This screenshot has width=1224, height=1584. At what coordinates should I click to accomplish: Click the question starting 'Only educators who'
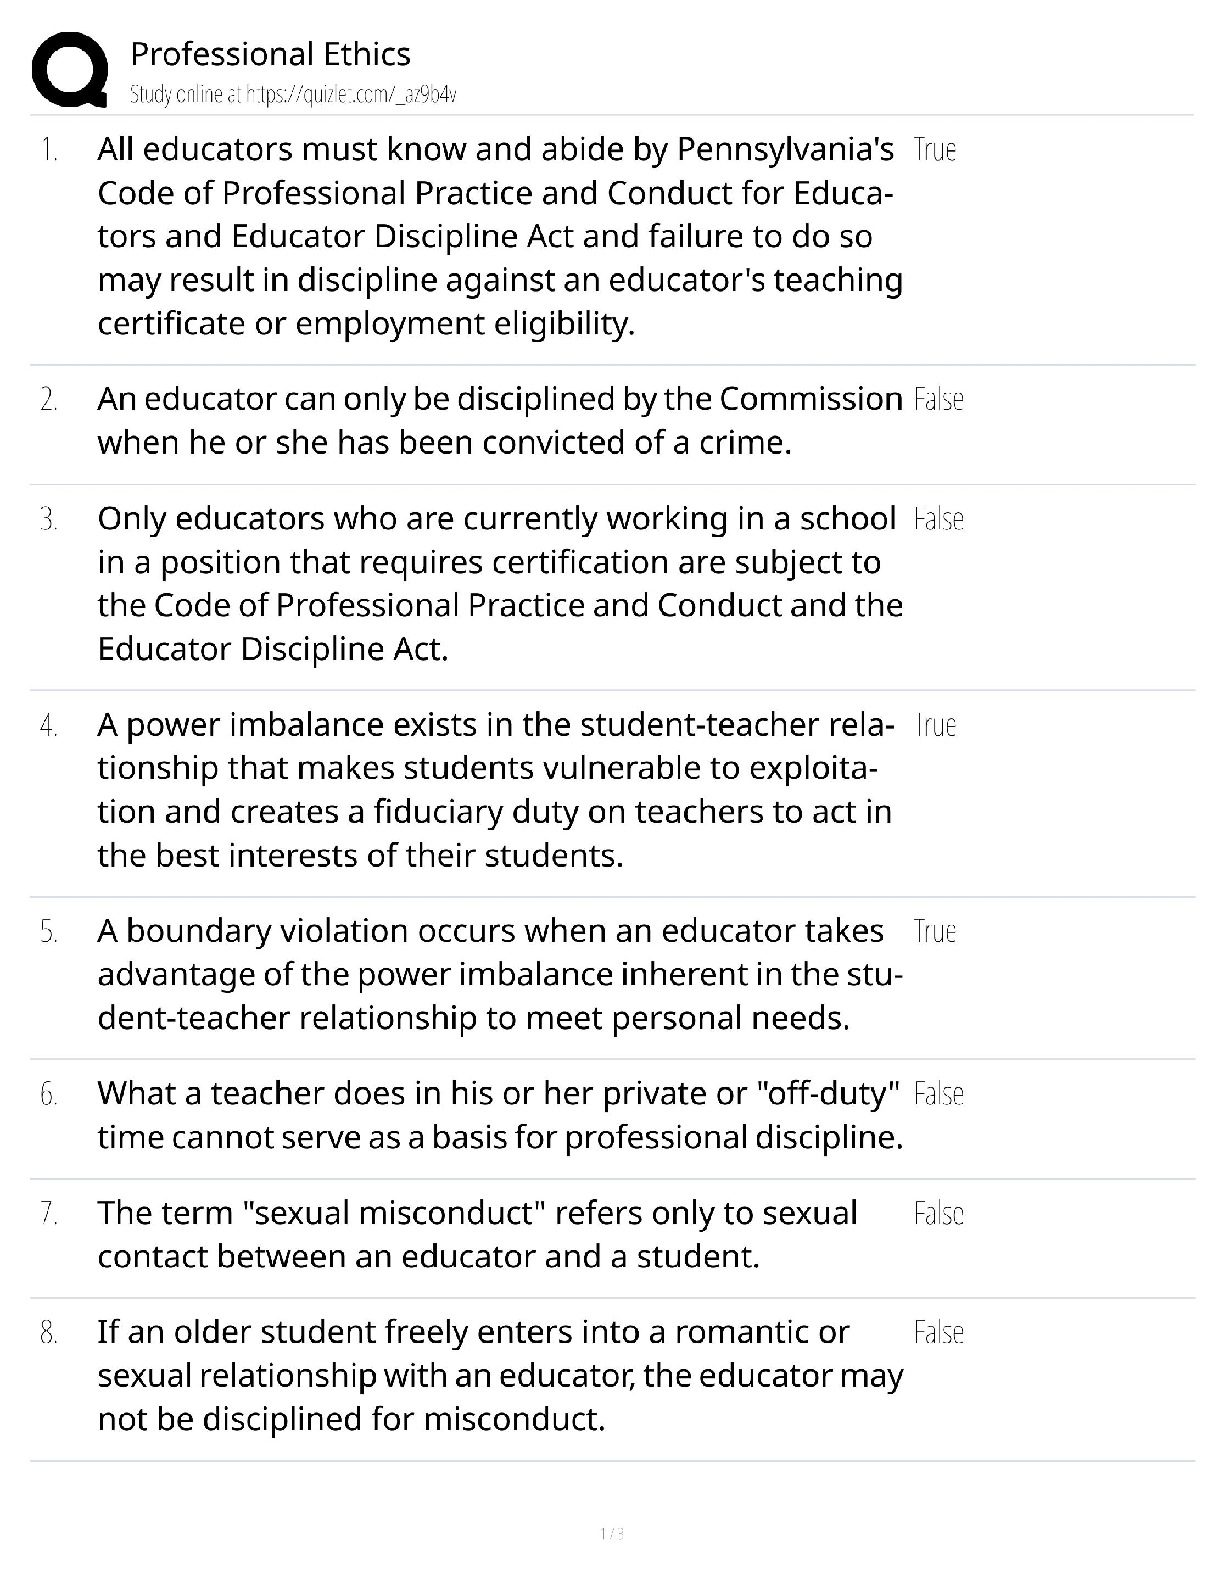(x=498, y=583)
